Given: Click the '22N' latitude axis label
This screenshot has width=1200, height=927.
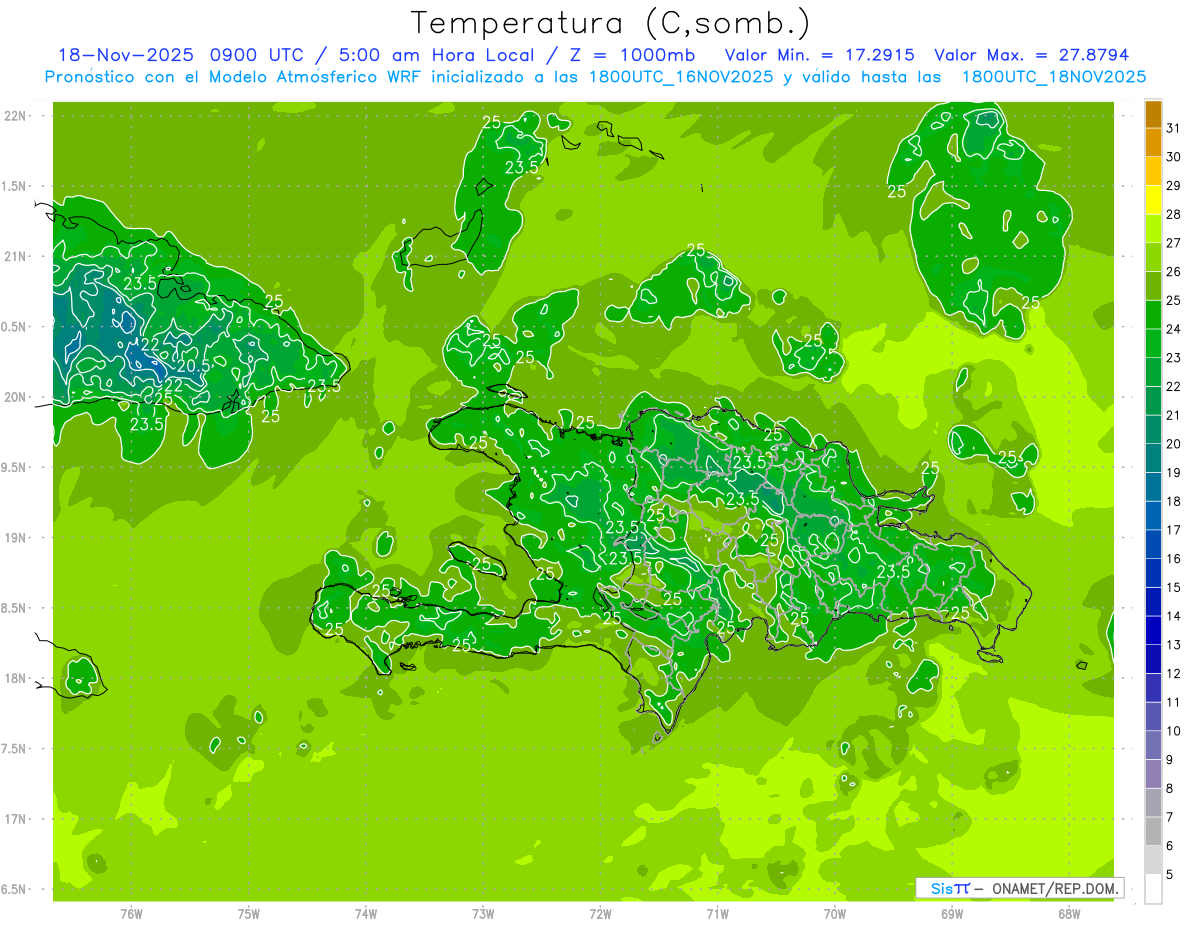Looking at the screenshot, I should pyautogui.click(x=17, y=116).
